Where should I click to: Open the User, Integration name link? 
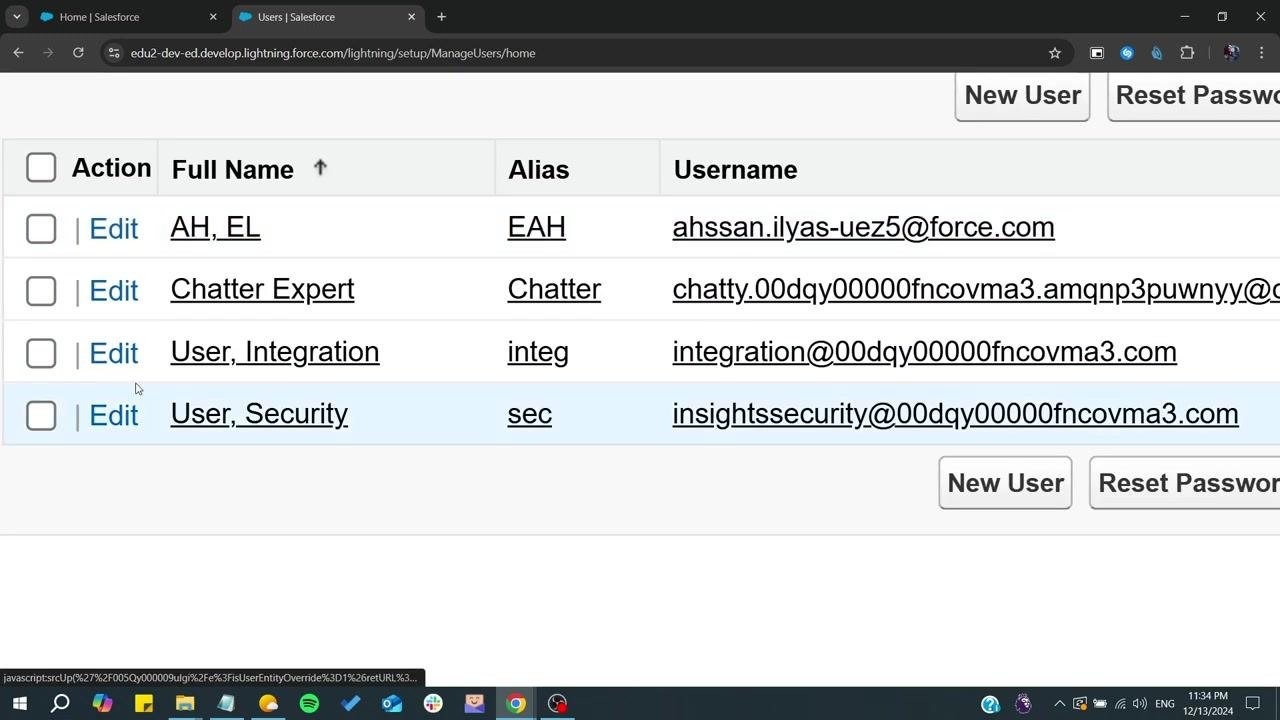click(275, 351)
